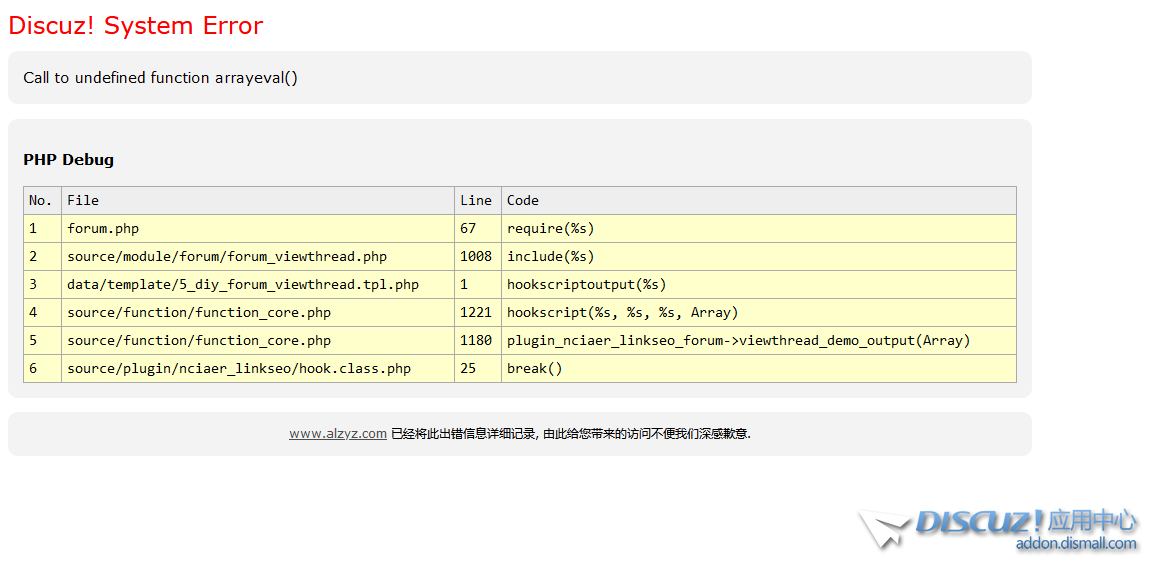Click the viewthread_demo_output(Array) code cell
The width and height of the screenshot is (1155, 569).
[738, 341]
